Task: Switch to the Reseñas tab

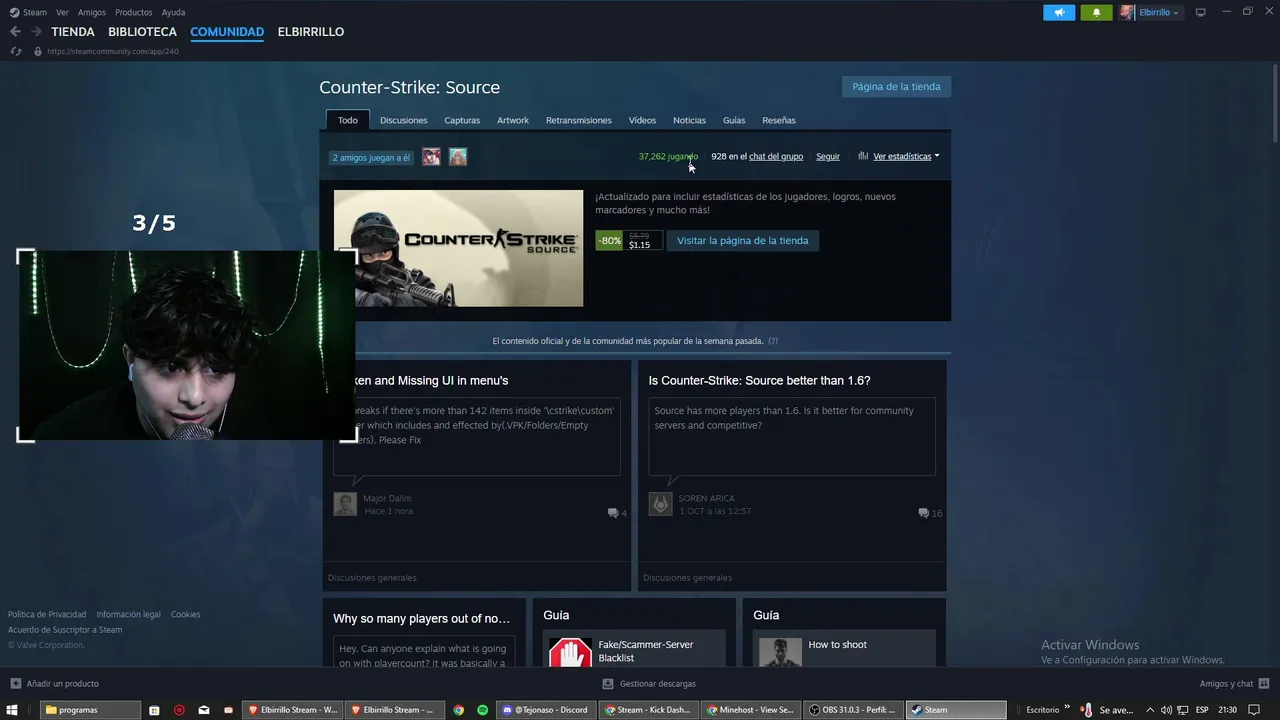Action: tap(779, 120)
